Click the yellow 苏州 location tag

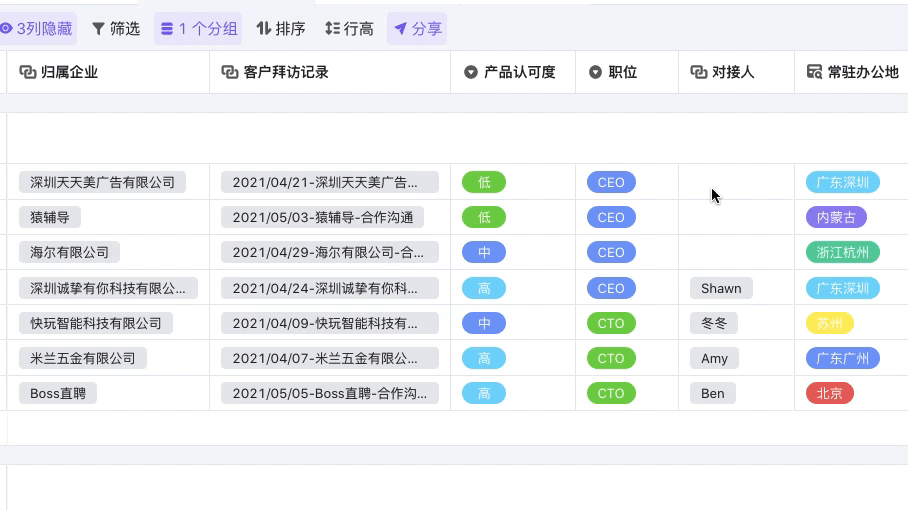pyautogui.click(x=829, y=323)
